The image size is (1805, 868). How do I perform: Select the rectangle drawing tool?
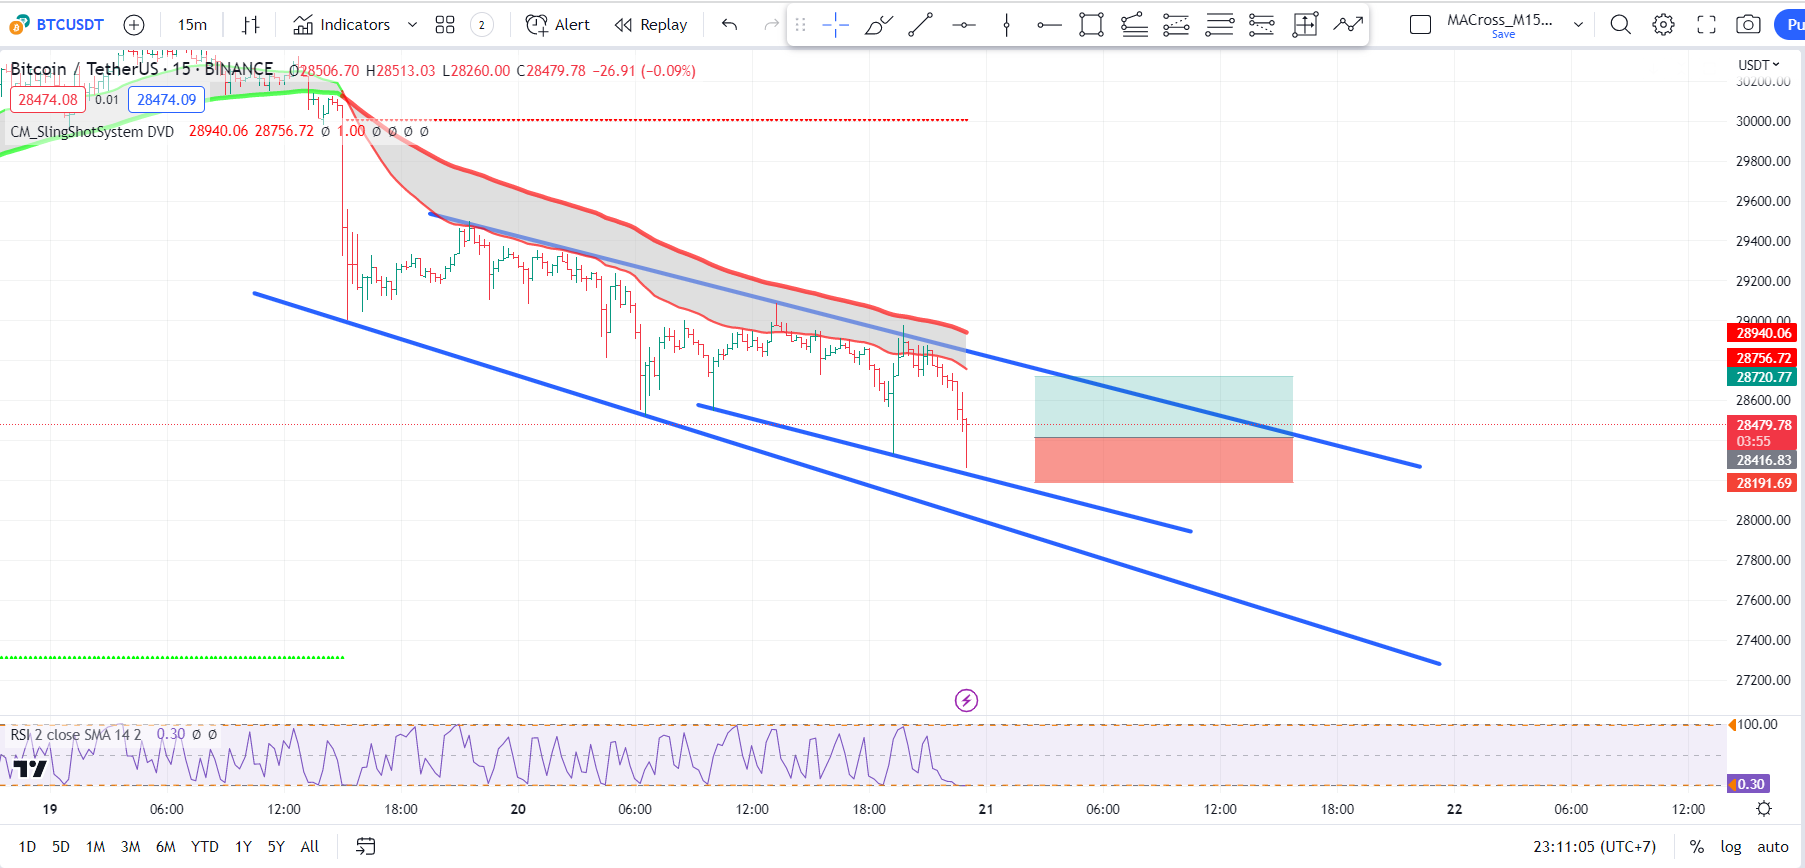[1092, 25]
